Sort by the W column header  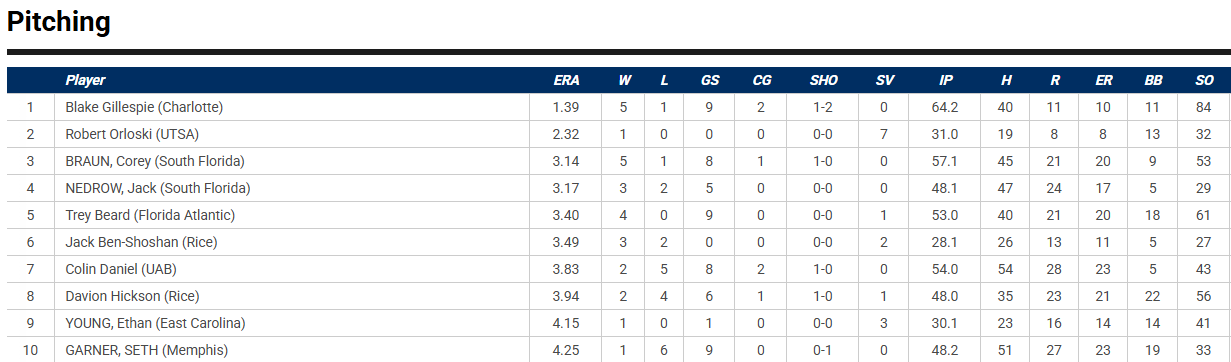click(x=624, y=80)
